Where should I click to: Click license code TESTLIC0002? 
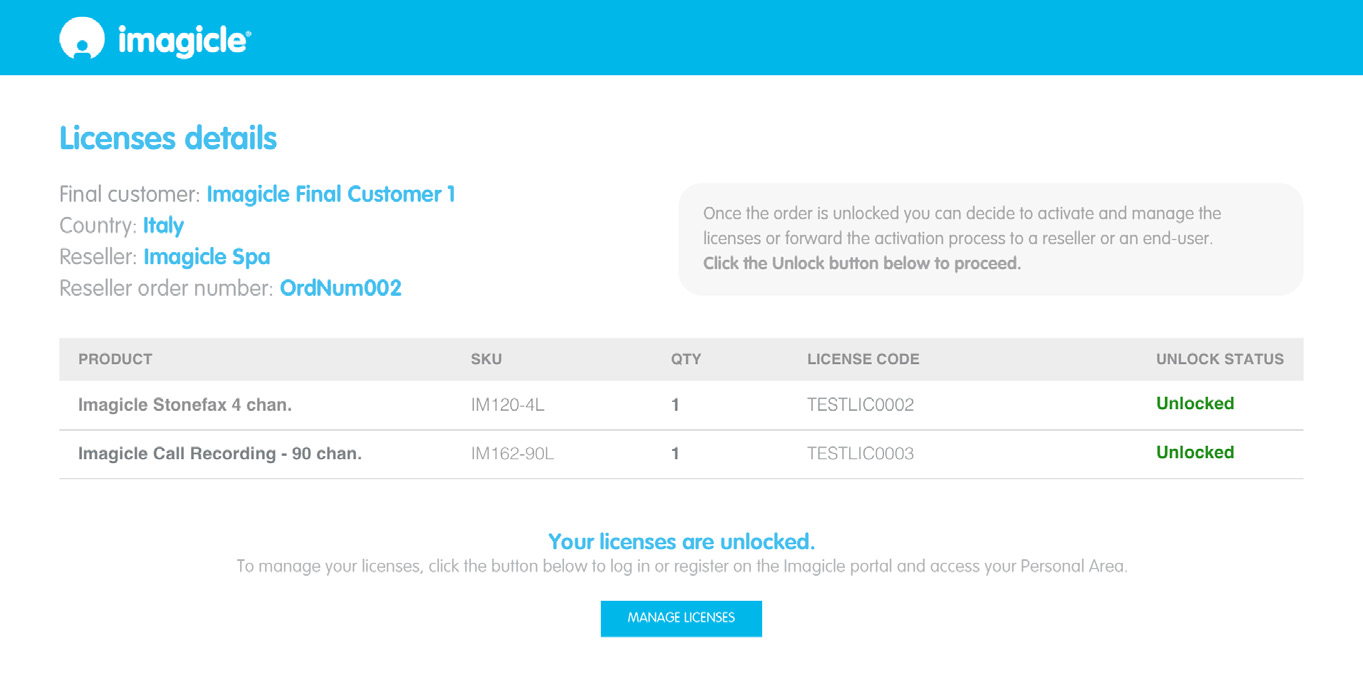pos(860,405)
